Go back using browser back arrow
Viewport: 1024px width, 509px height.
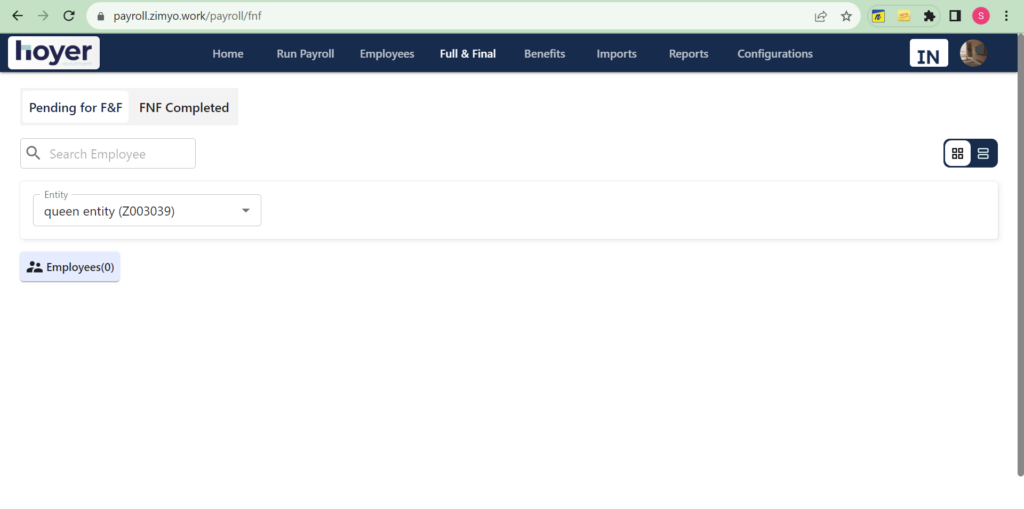click(18, 16)
